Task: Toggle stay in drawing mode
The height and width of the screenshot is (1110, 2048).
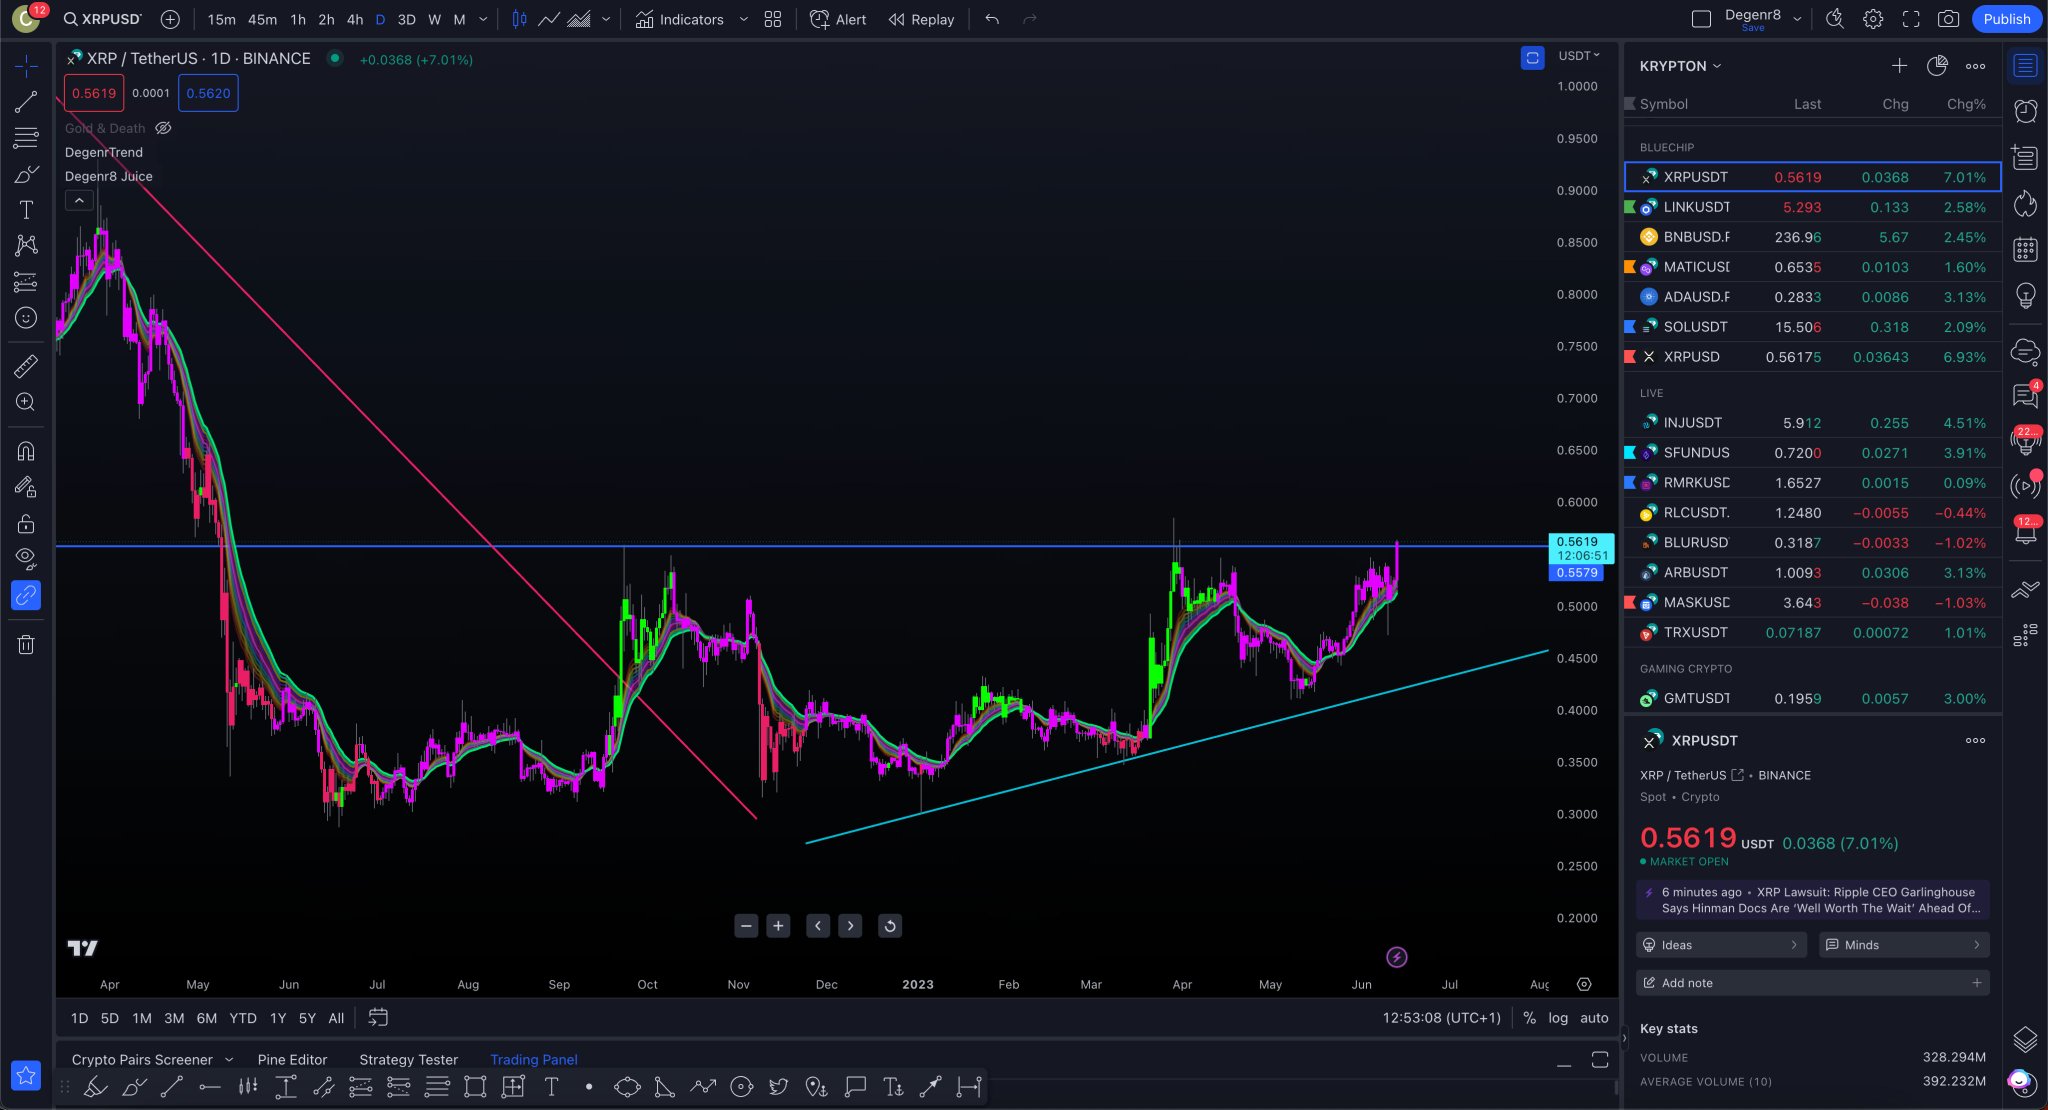Action: pos(26,487)
